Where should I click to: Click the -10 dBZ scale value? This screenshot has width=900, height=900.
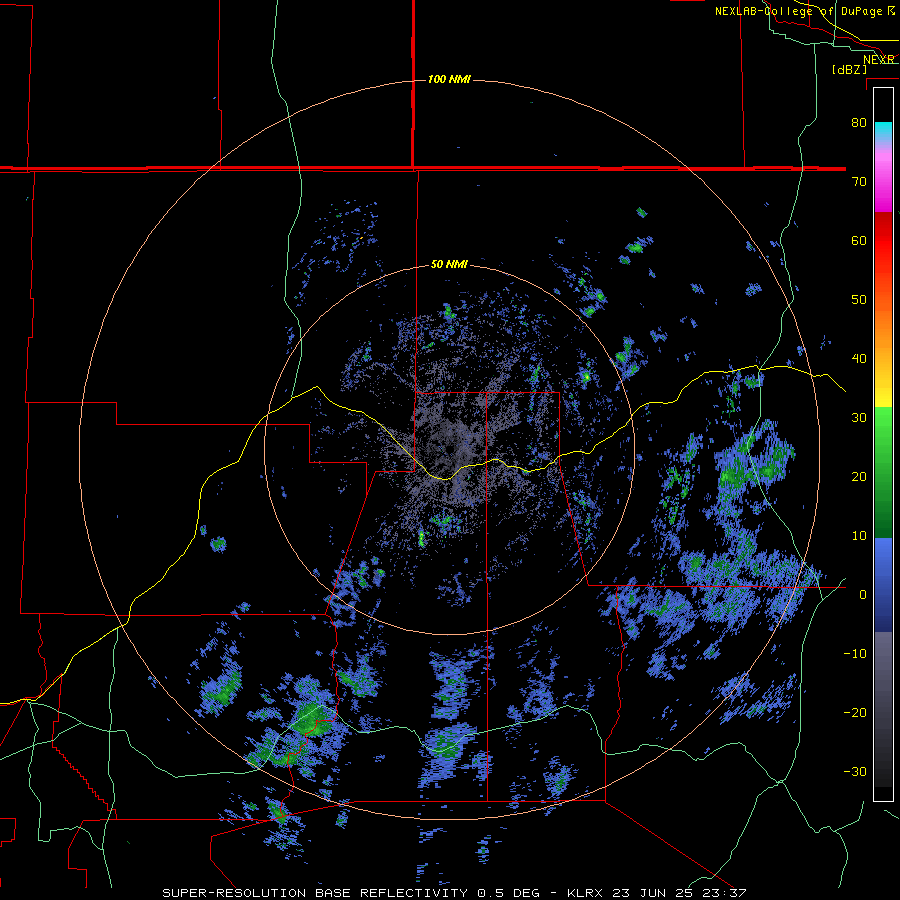pos(855,654)
